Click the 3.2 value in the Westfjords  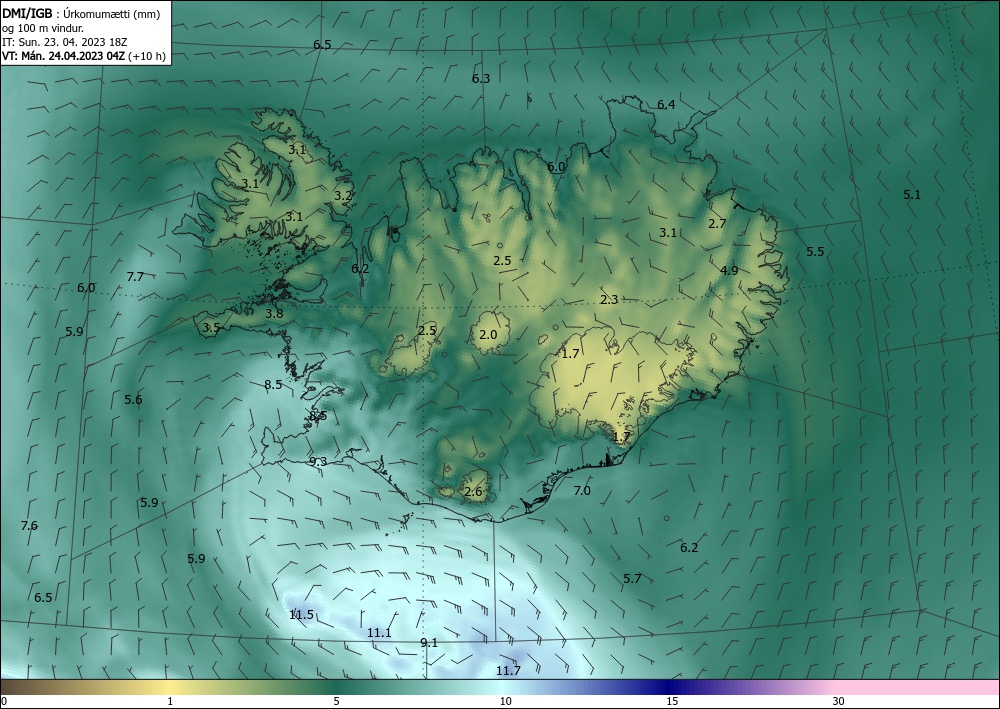(343, 196)
